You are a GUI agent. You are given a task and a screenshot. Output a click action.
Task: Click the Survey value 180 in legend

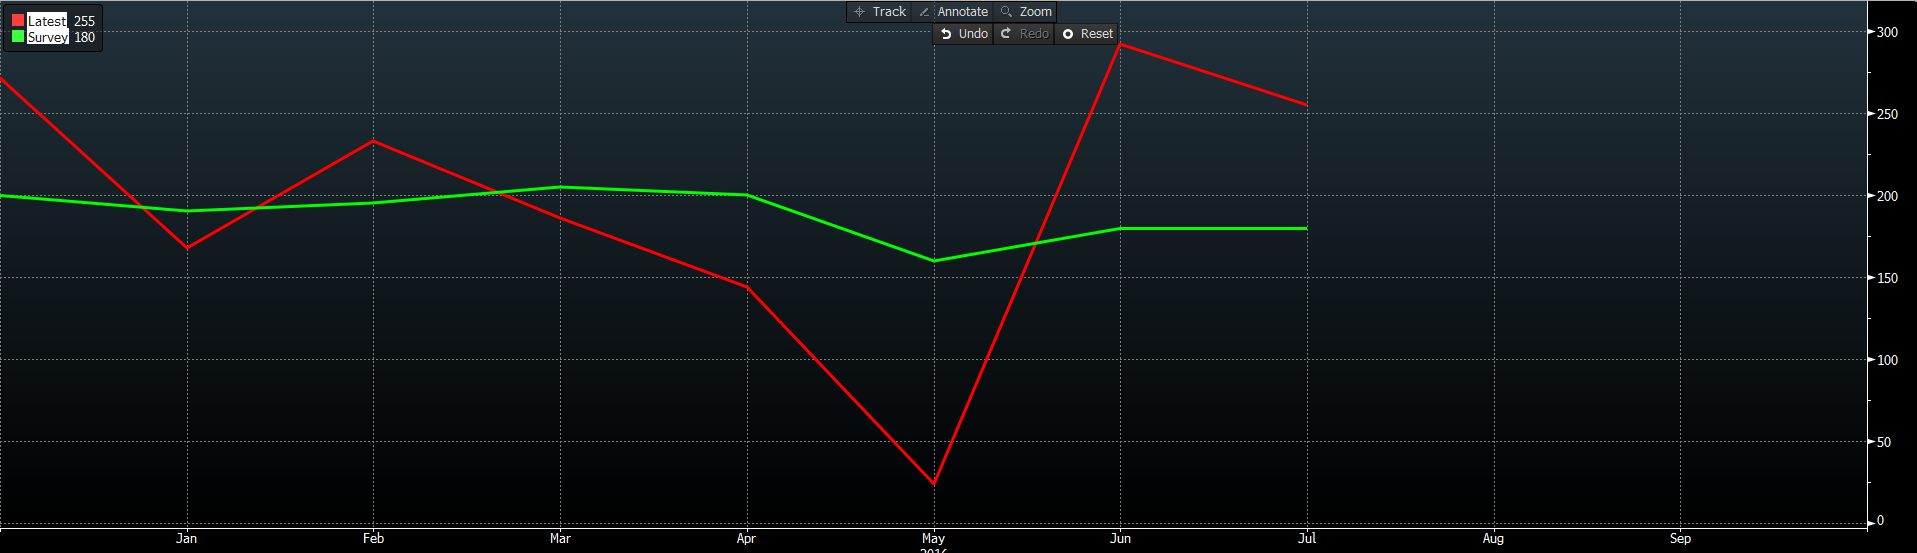[x=85, y=37]
